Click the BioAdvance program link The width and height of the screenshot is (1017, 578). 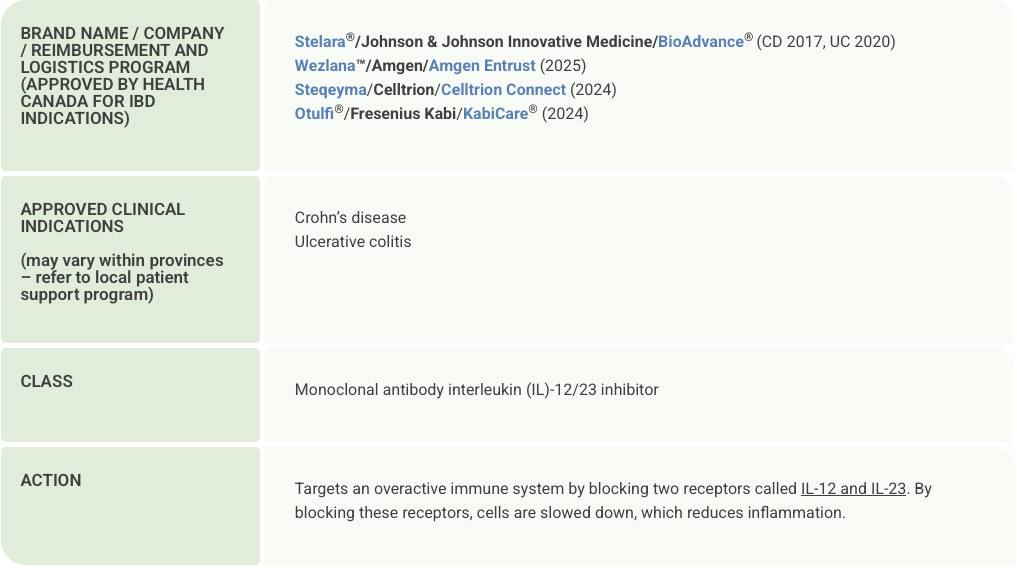[x=700, y=42]
